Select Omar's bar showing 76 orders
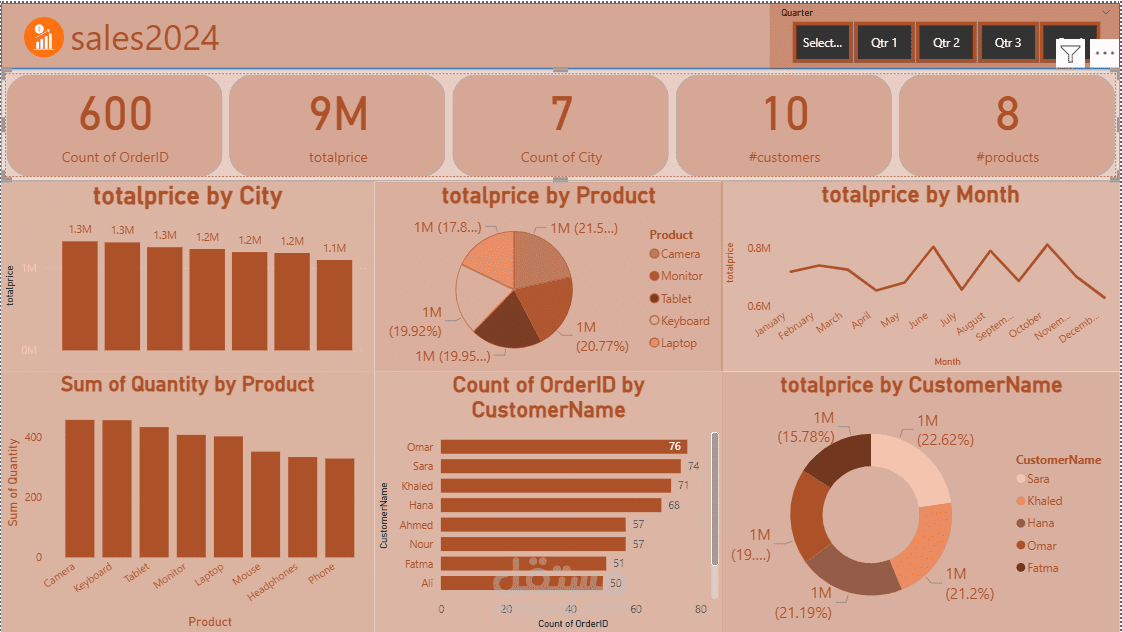Image resolution: width=1122 pixels, height=632 pixels. coord(564,447)
